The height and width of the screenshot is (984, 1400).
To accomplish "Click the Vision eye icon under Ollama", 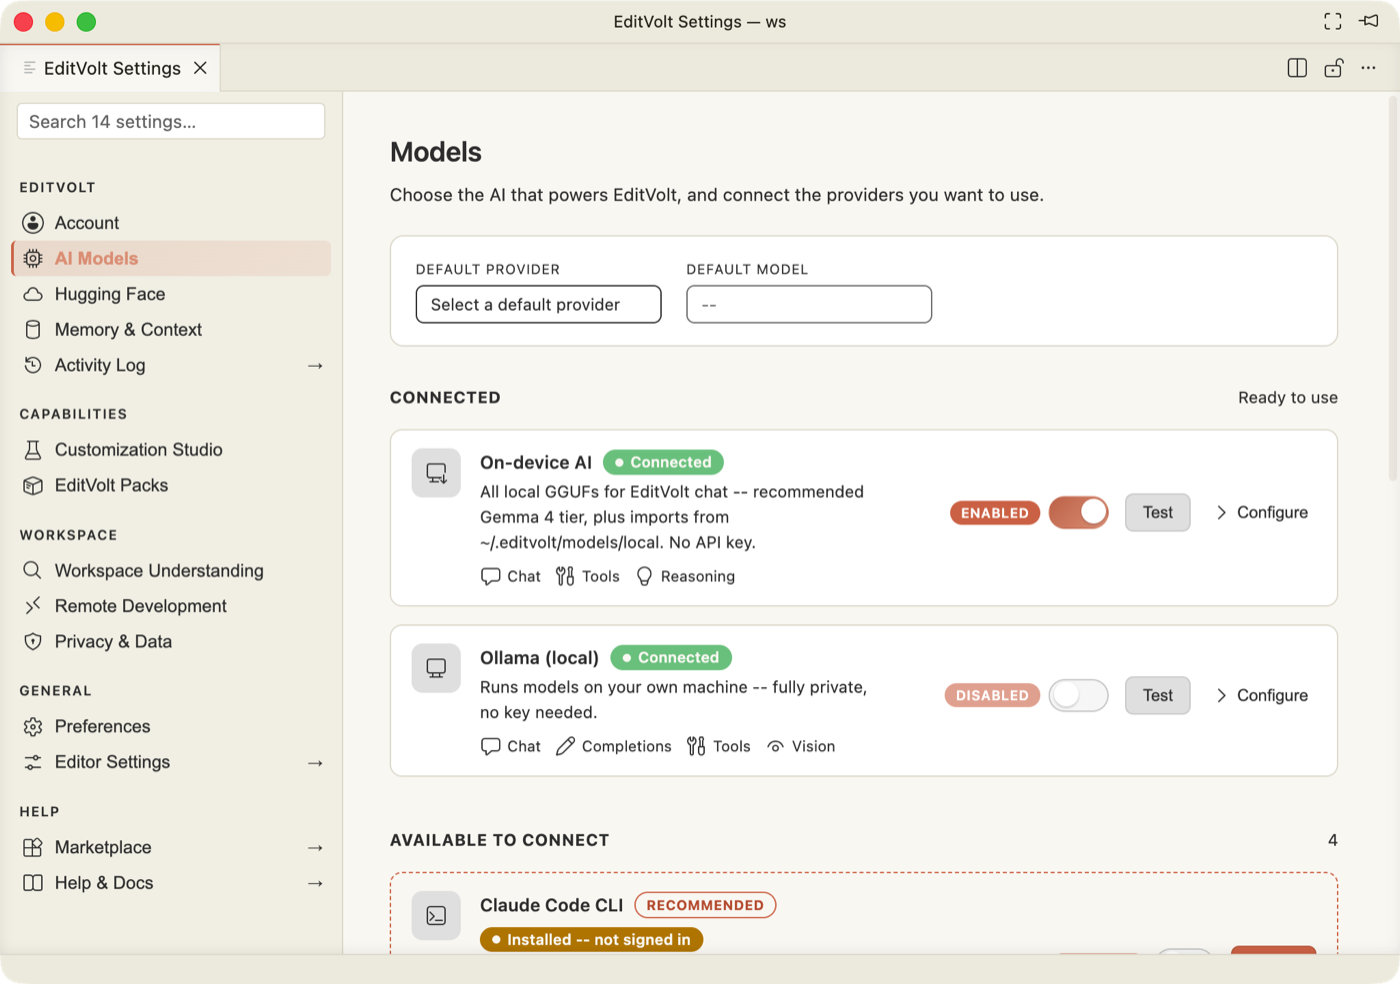I will [x=775, y=746].
